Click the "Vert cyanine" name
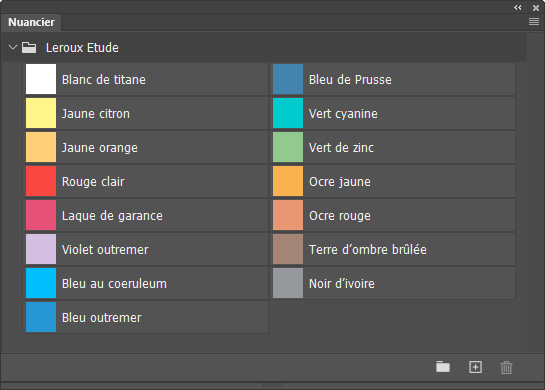This screenshot has width=545, height=390. (x=343, y=114)
